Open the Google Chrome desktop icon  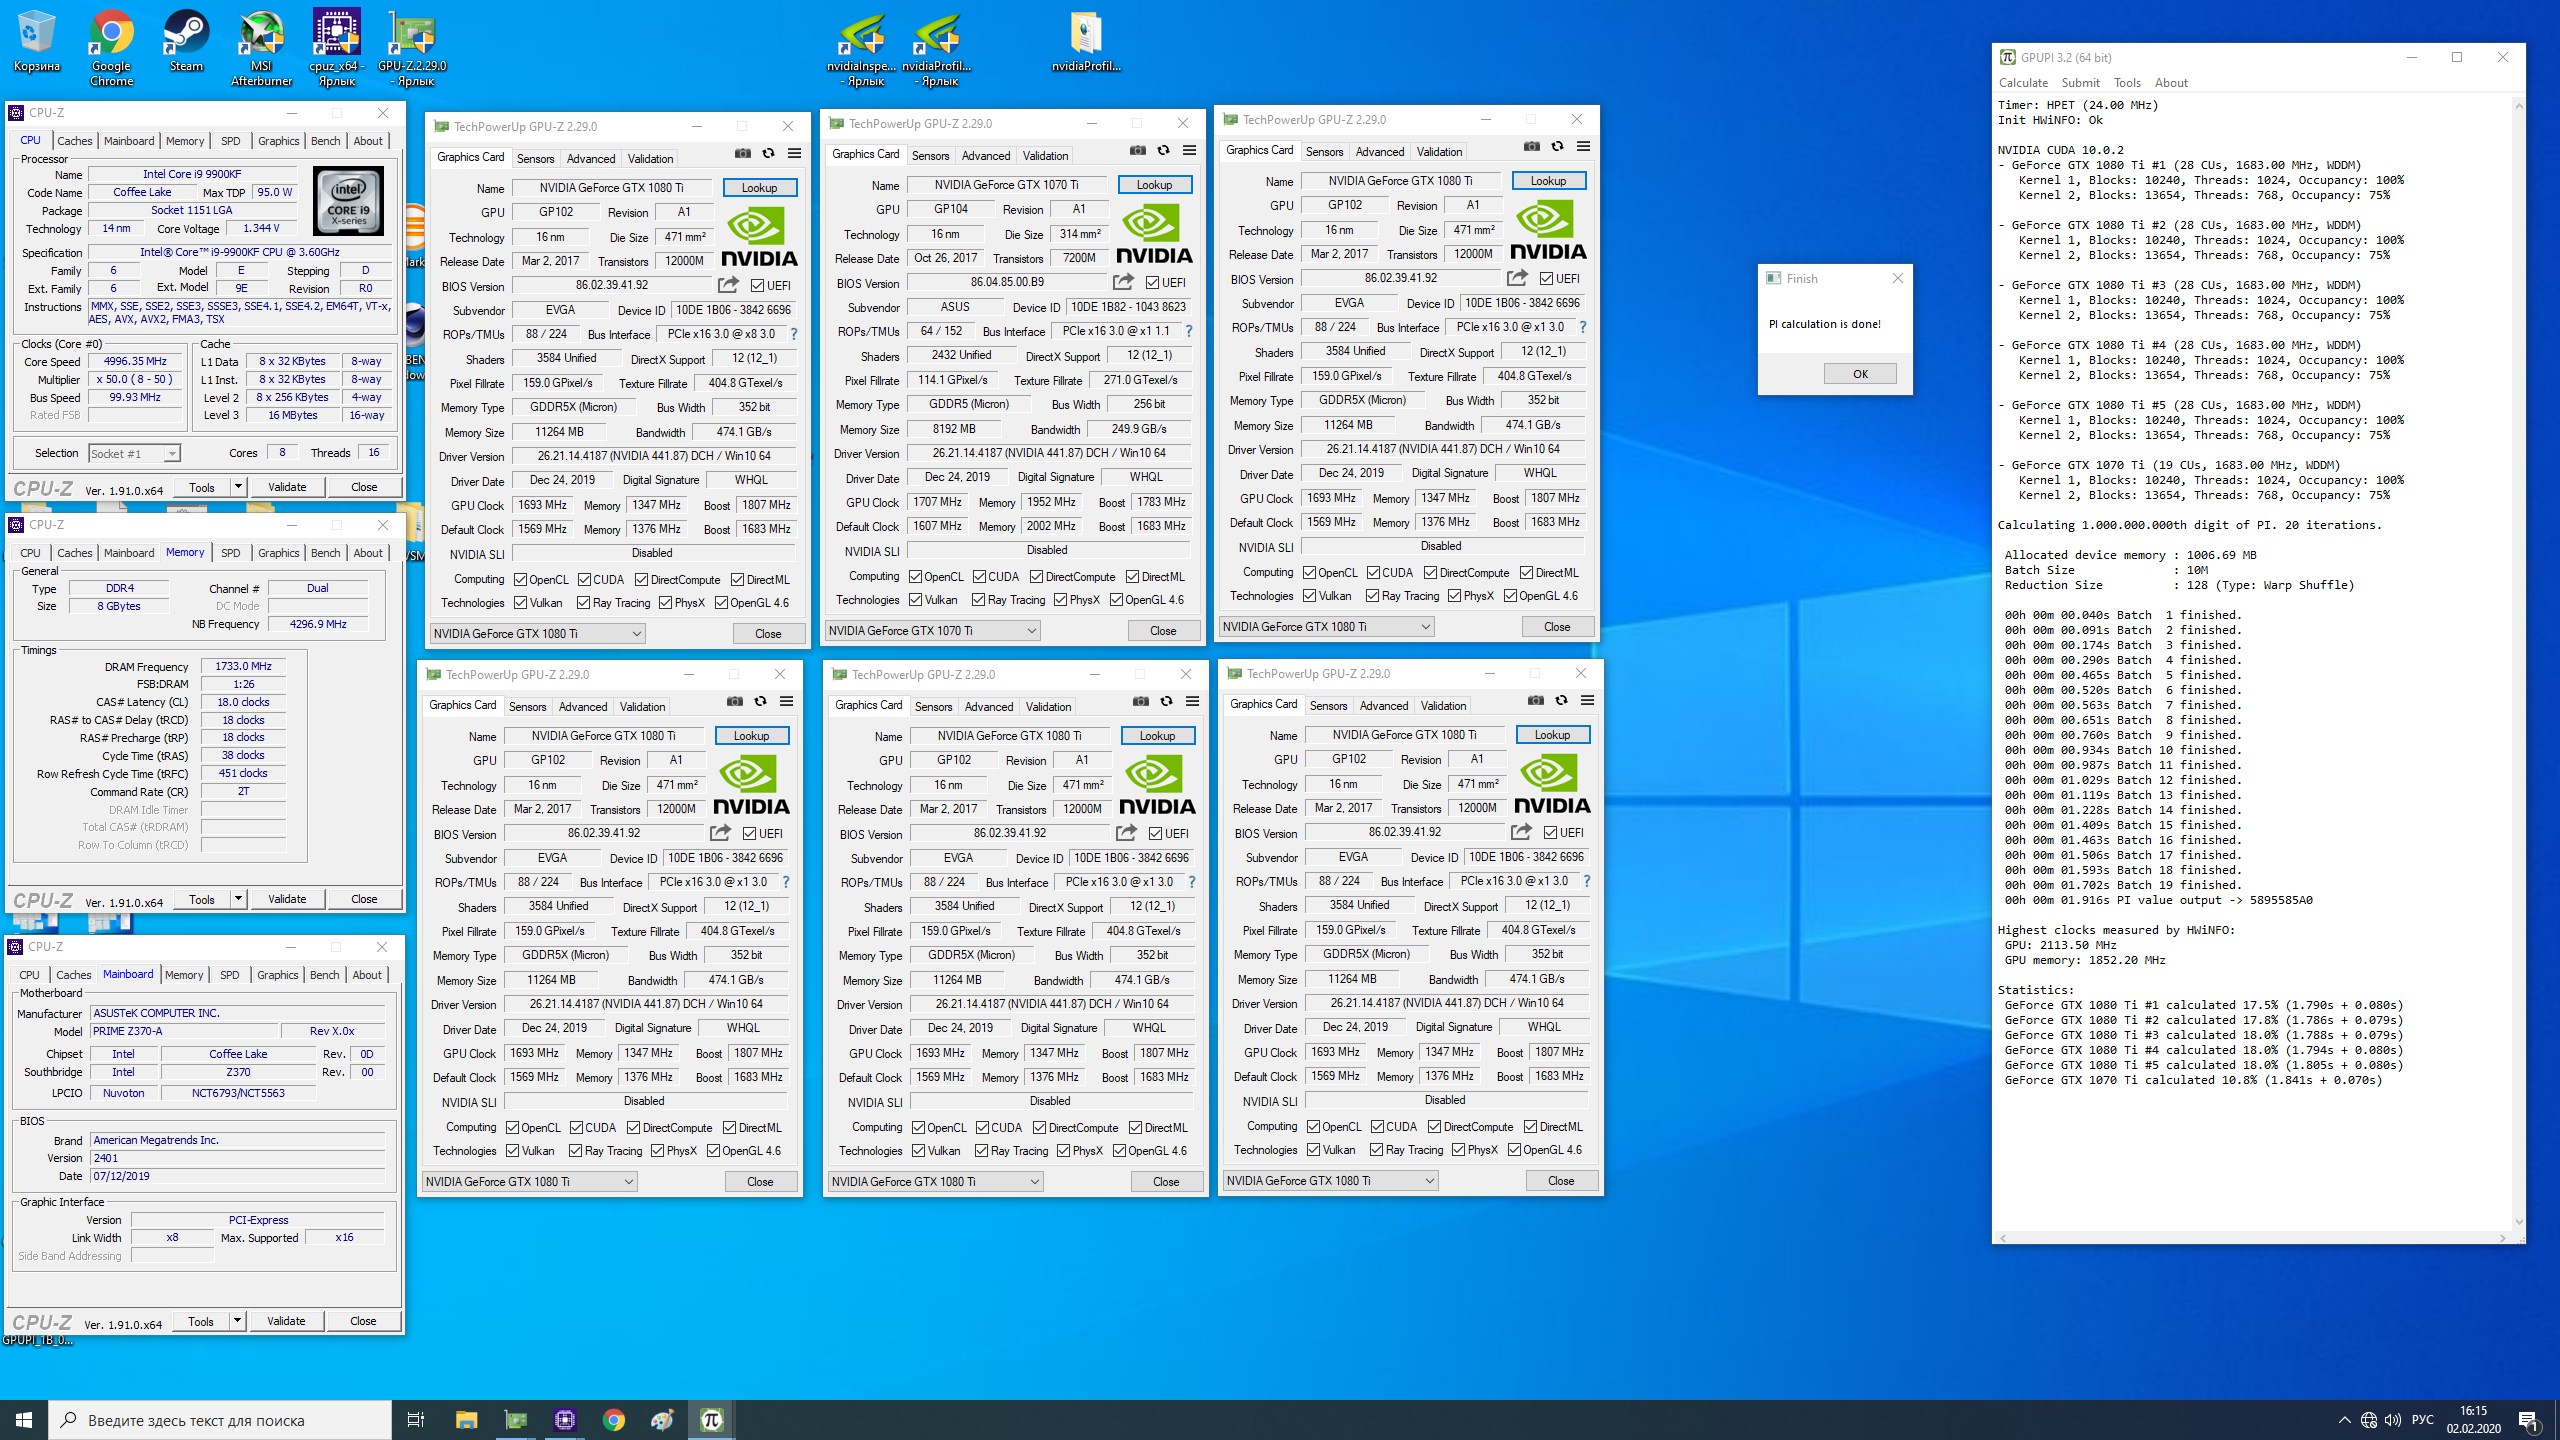(111, 47)
